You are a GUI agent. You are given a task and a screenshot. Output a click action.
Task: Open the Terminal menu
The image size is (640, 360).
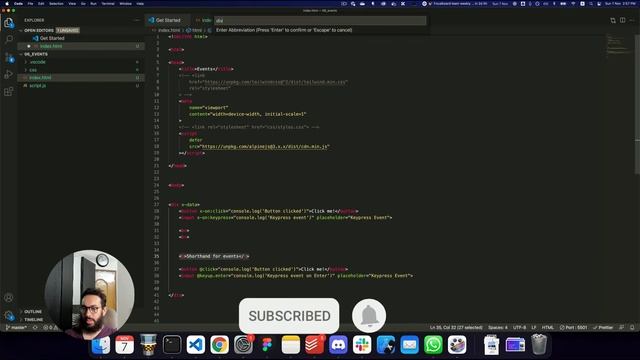click(x=108, y=4)
